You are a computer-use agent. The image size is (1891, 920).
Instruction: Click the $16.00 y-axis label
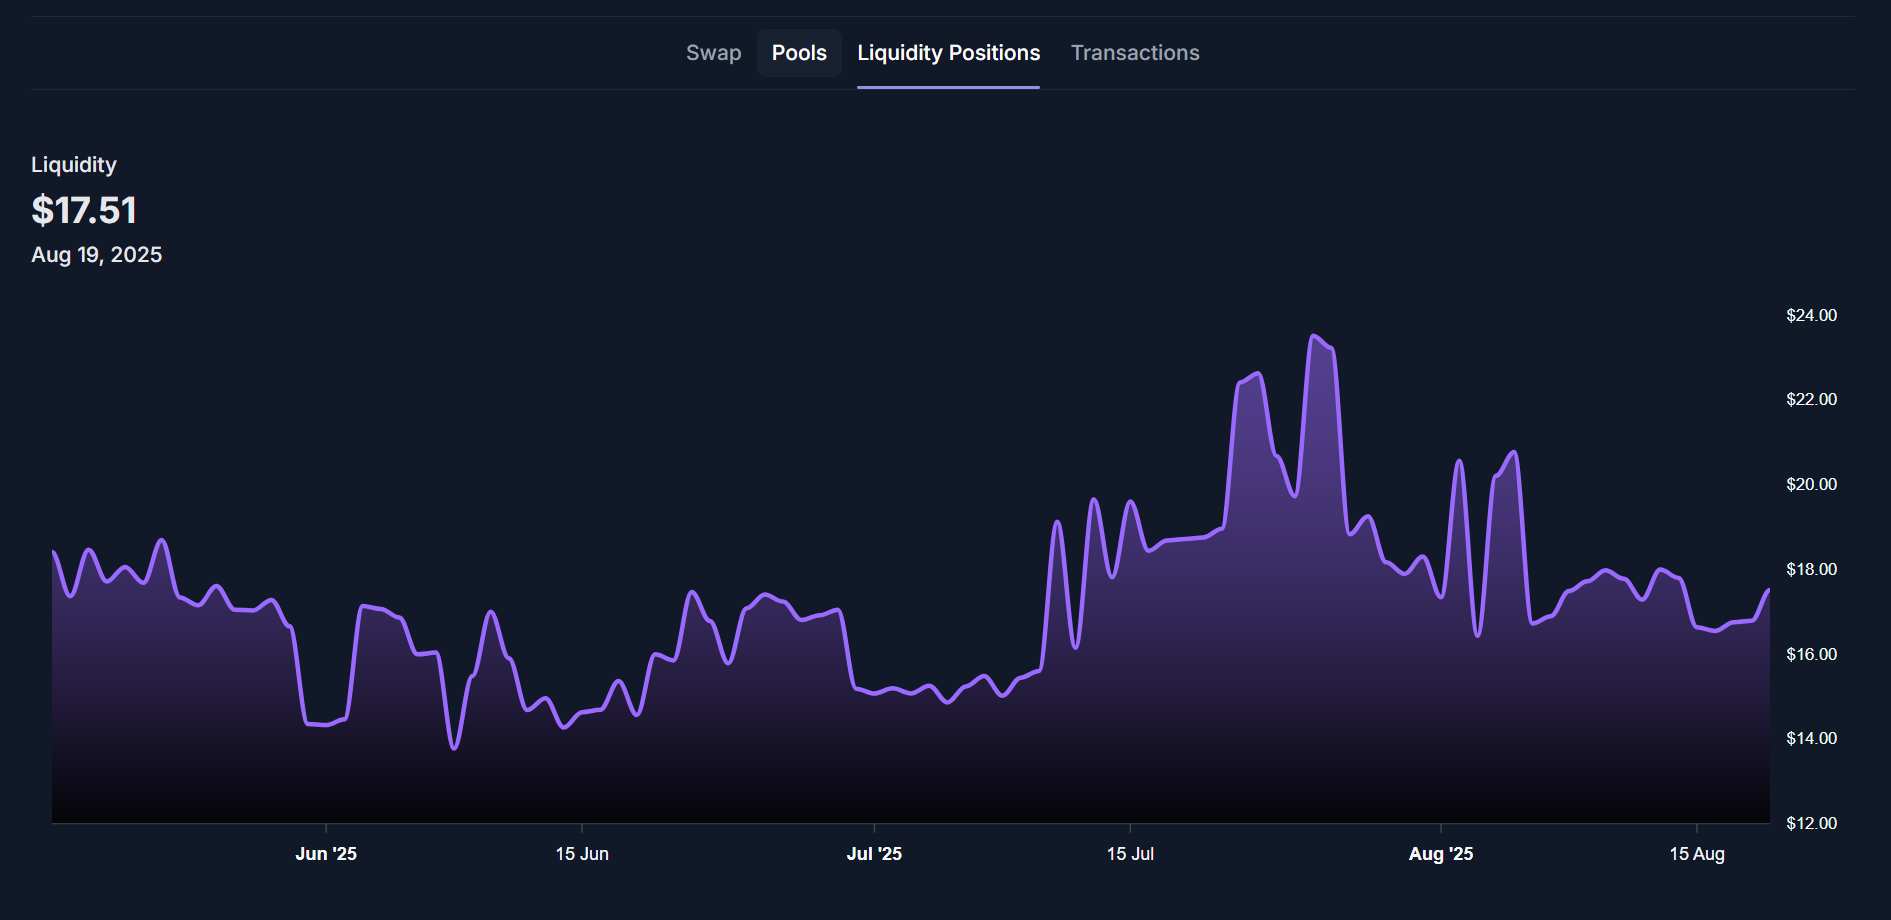click(x=1811, y=655)
